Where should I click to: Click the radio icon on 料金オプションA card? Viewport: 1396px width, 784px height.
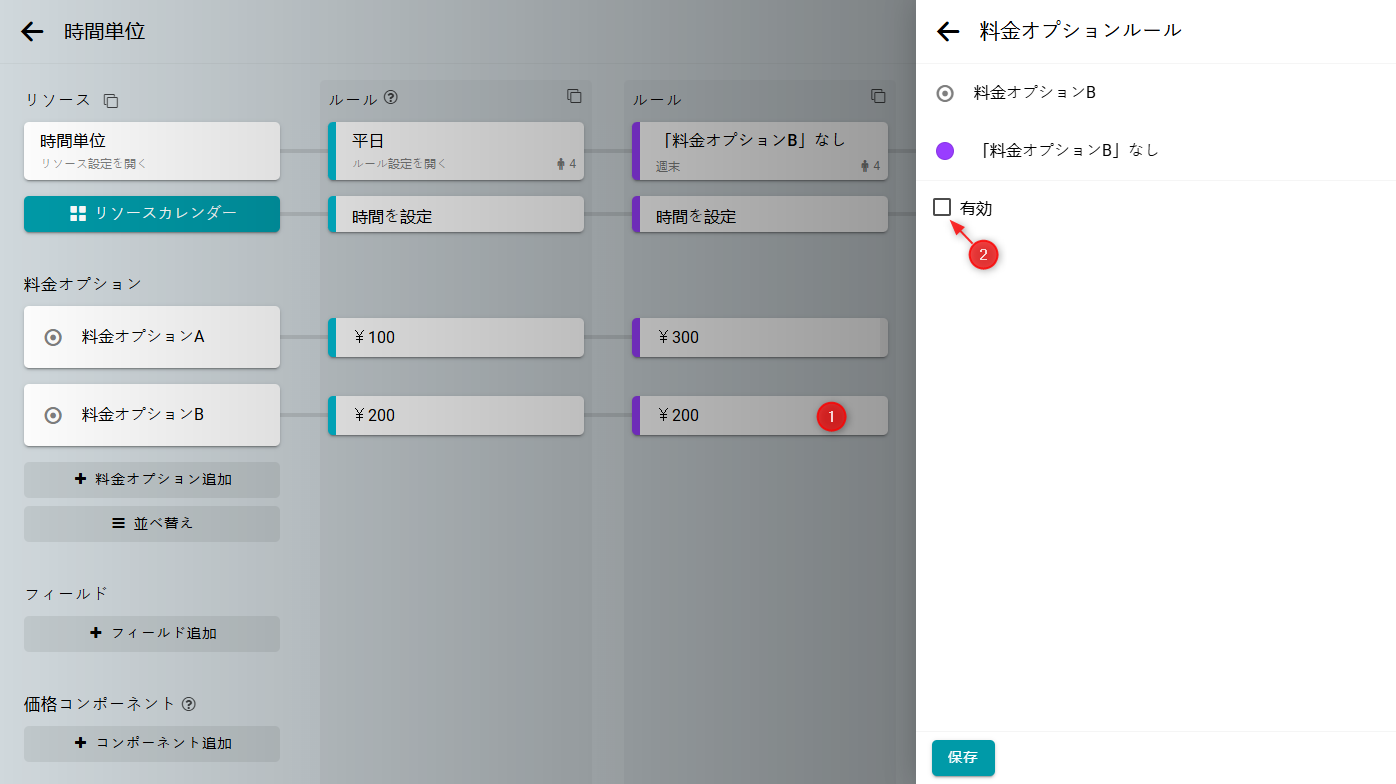pos(53,337)
